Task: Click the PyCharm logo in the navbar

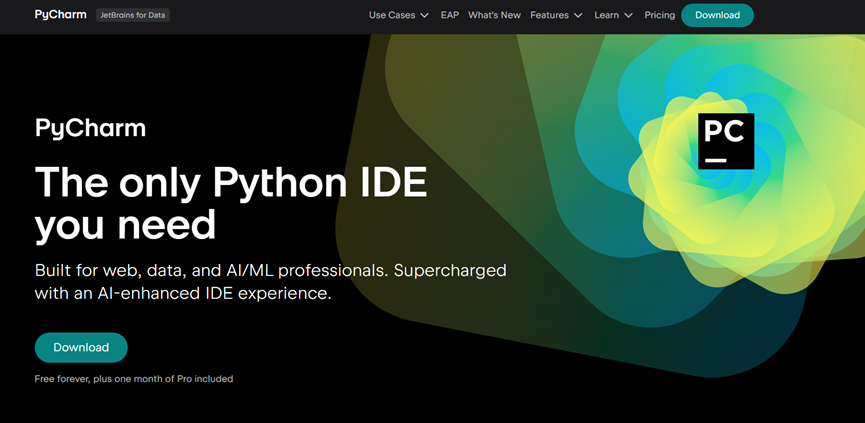Action: pyautogui.click(x=61, y=15)
